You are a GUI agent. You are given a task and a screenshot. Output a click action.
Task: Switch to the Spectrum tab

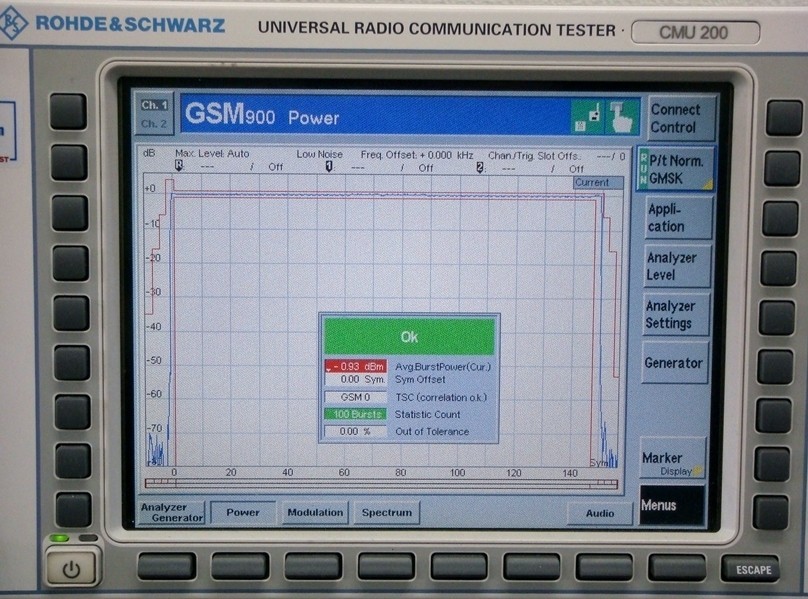(386, 512)
